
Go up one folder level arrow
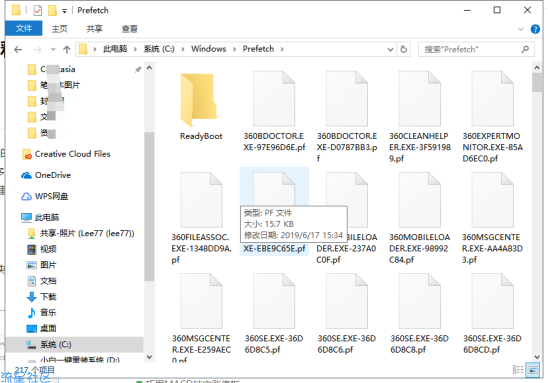67,50
